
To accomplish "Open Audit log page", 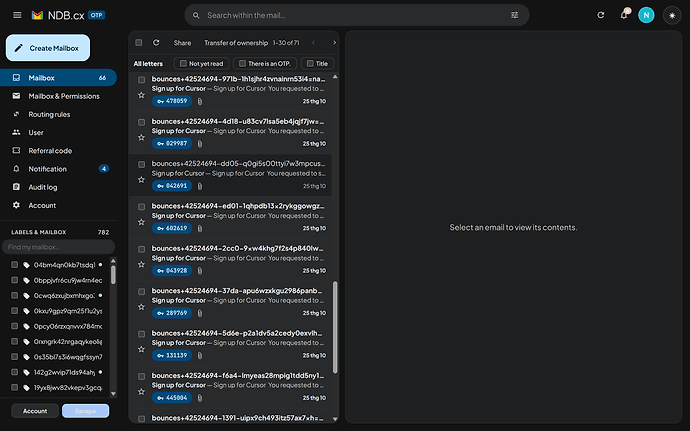I will (58, 187).
